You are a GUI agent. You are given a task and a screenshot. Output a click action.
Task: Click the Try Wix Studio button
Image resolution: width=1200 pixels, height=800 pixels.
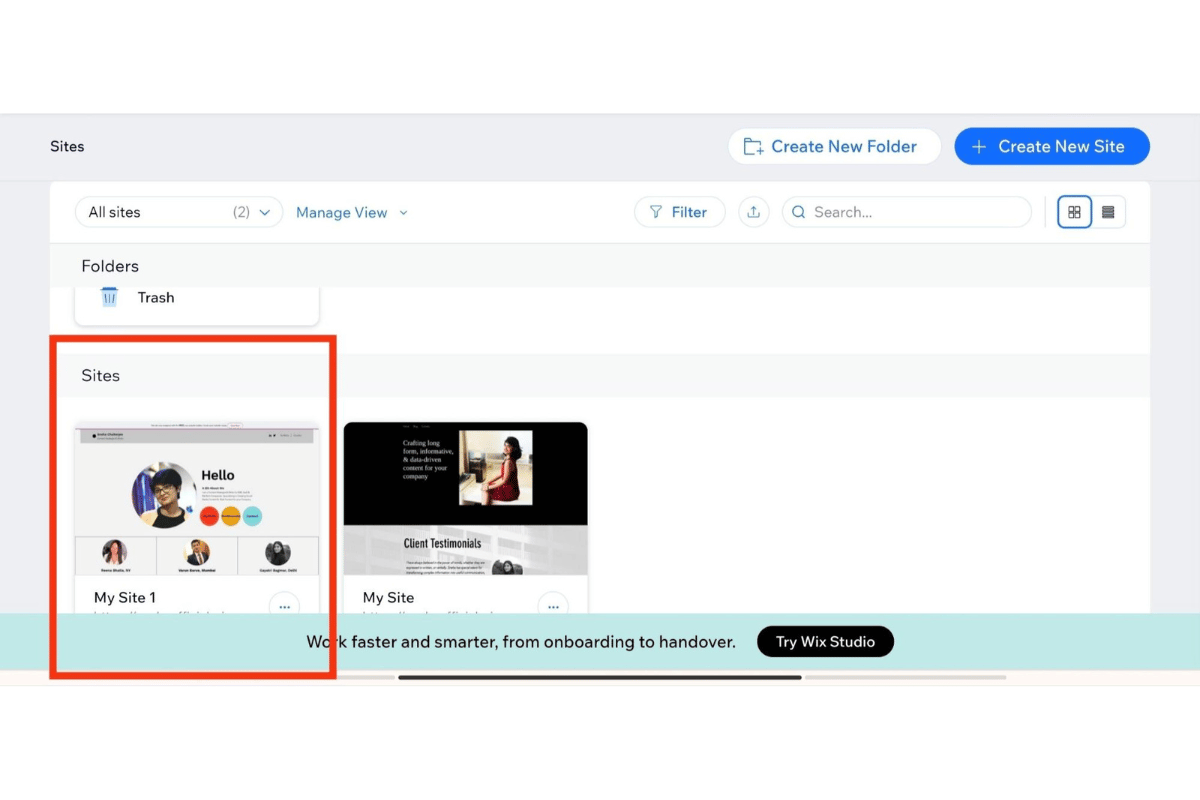(825, 642)
